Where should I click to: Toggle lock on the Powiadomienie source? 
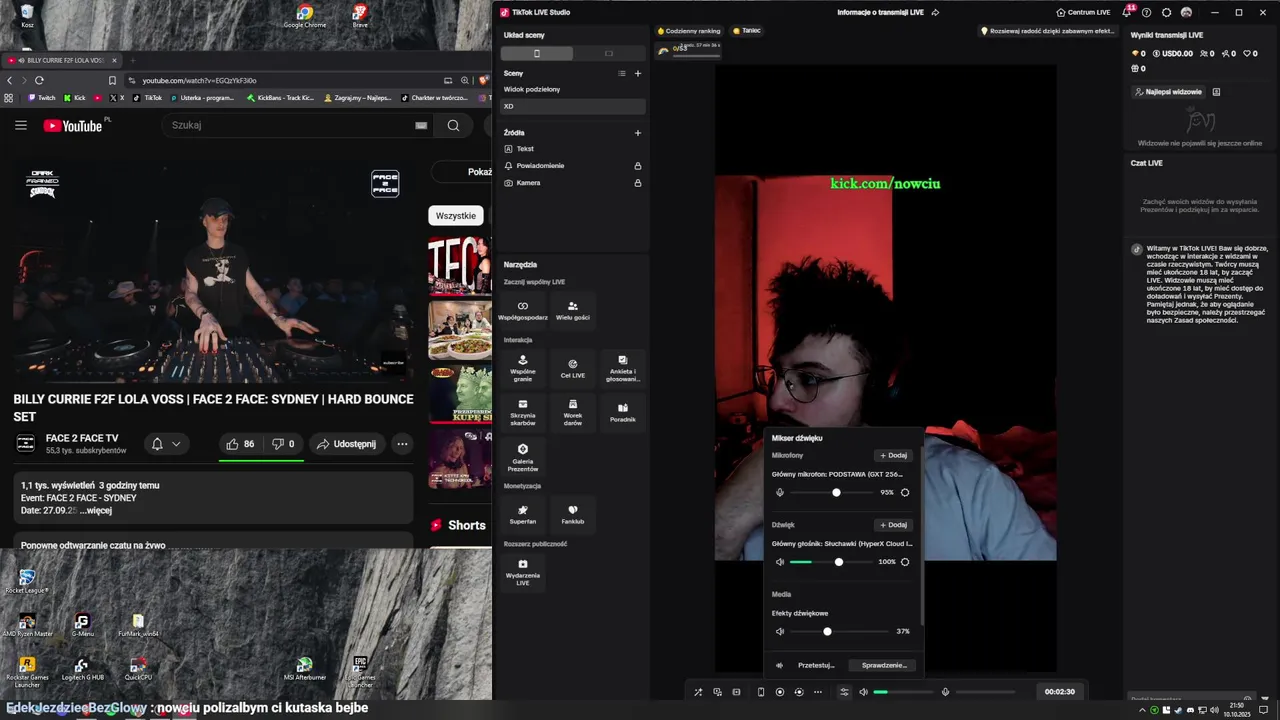click(638, 166)
